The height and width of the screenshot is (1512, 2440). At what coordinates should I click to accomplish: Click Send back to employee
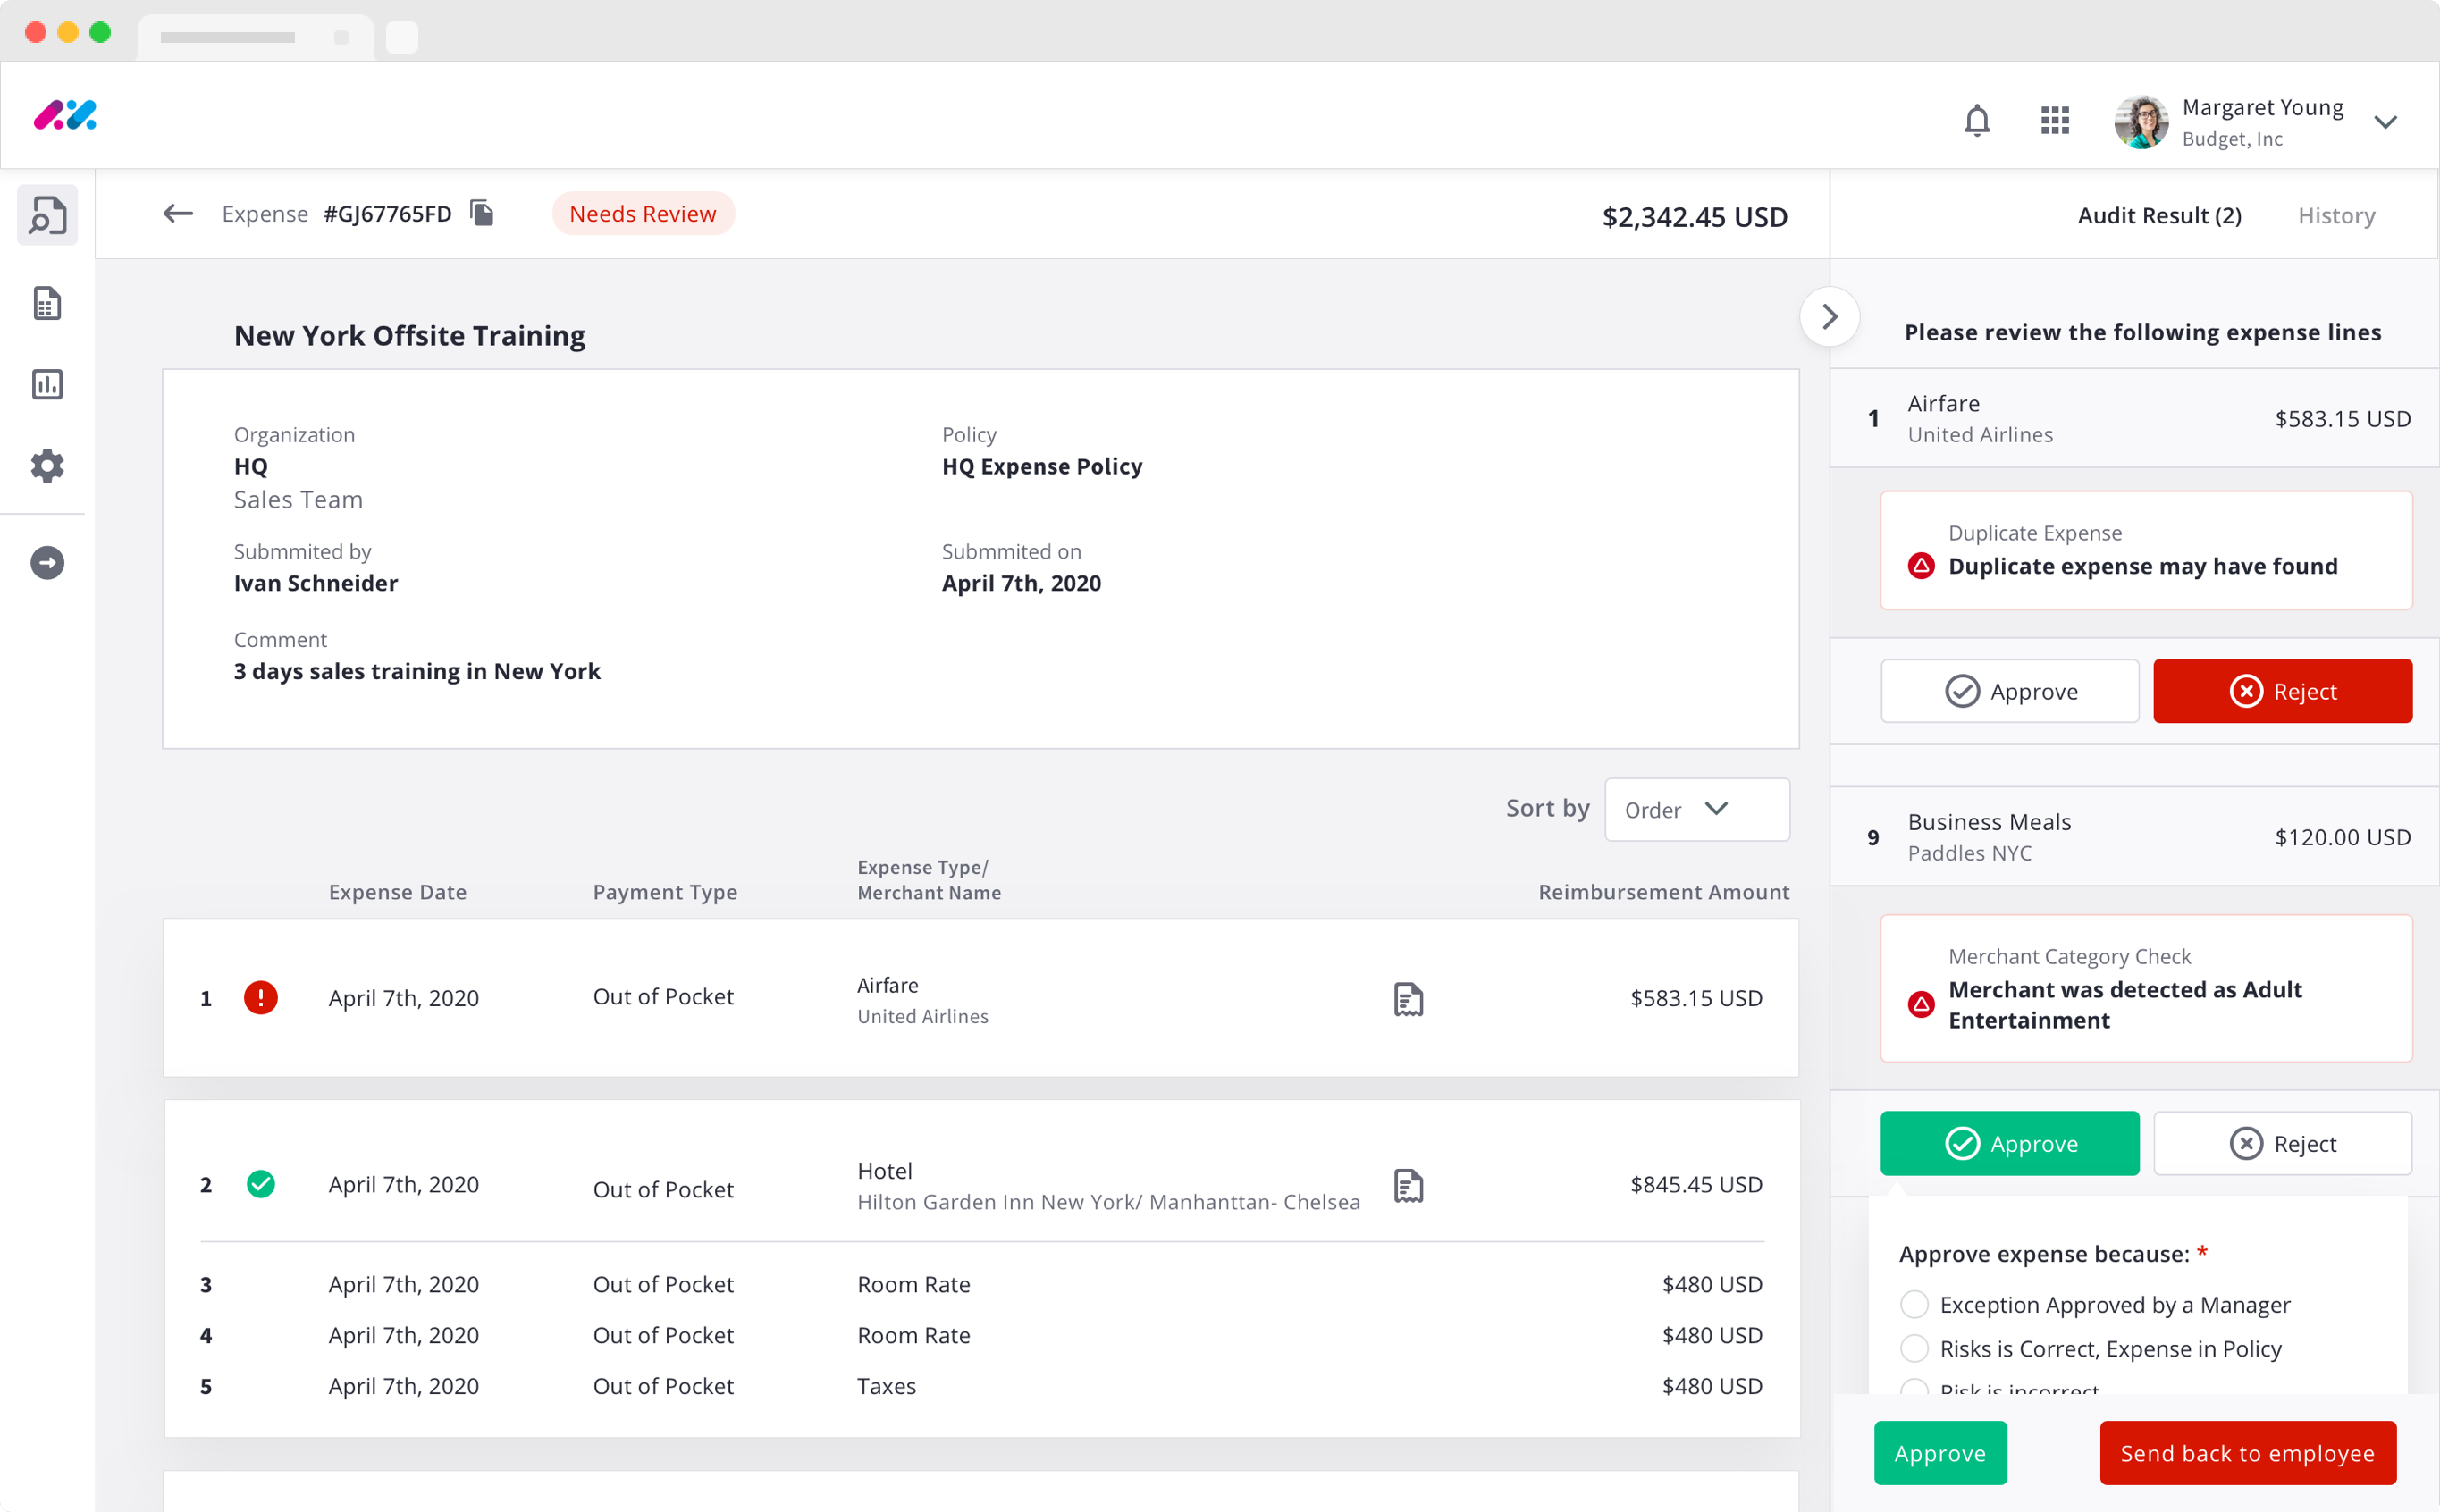tap(2247, 1453)
